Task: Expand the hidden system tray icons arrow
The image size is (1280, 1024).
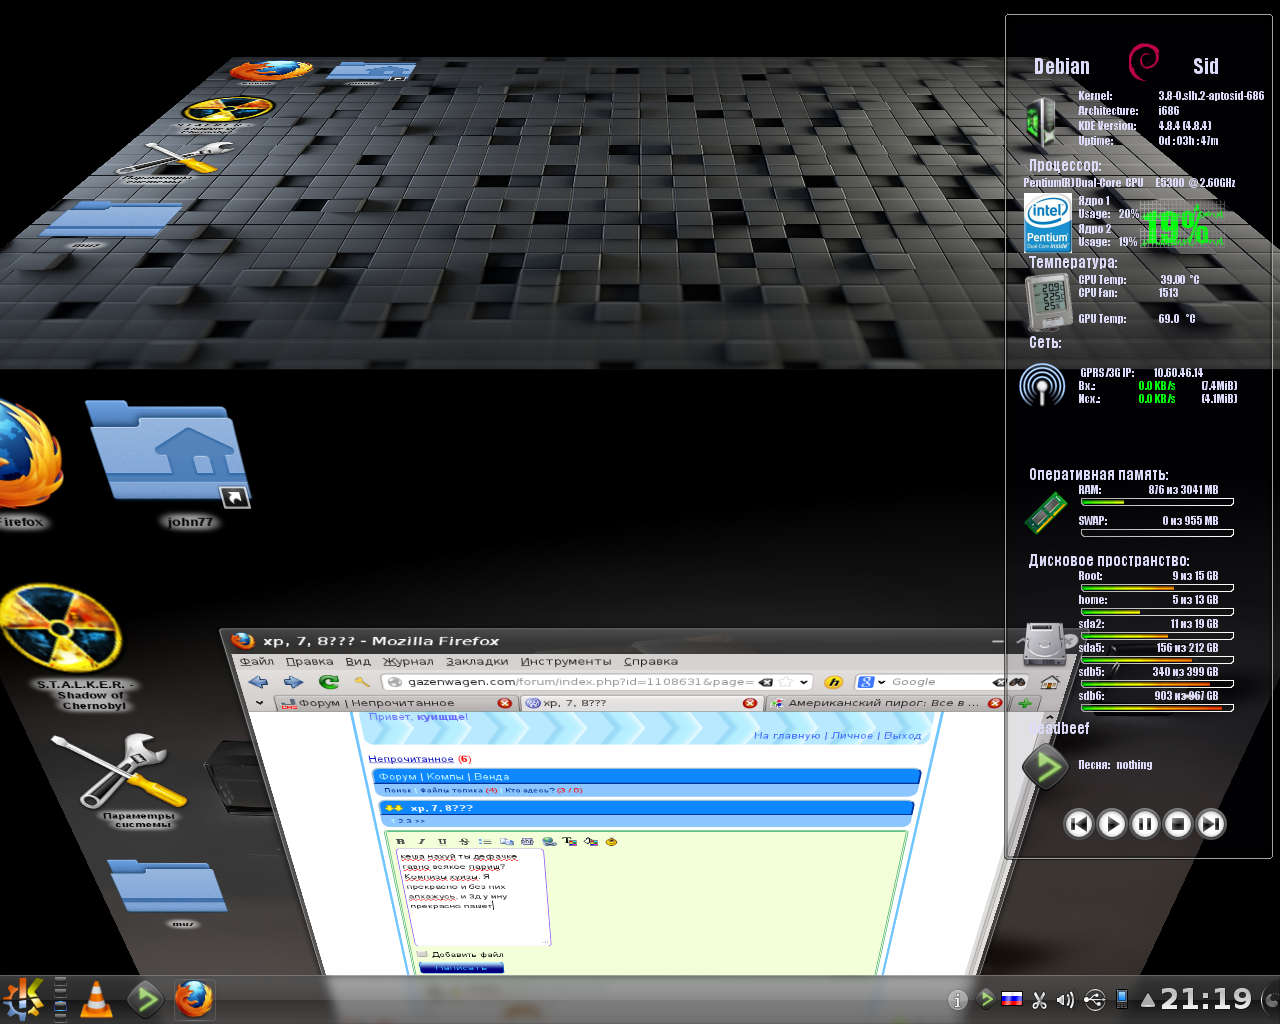Action: (1147, 1000)
